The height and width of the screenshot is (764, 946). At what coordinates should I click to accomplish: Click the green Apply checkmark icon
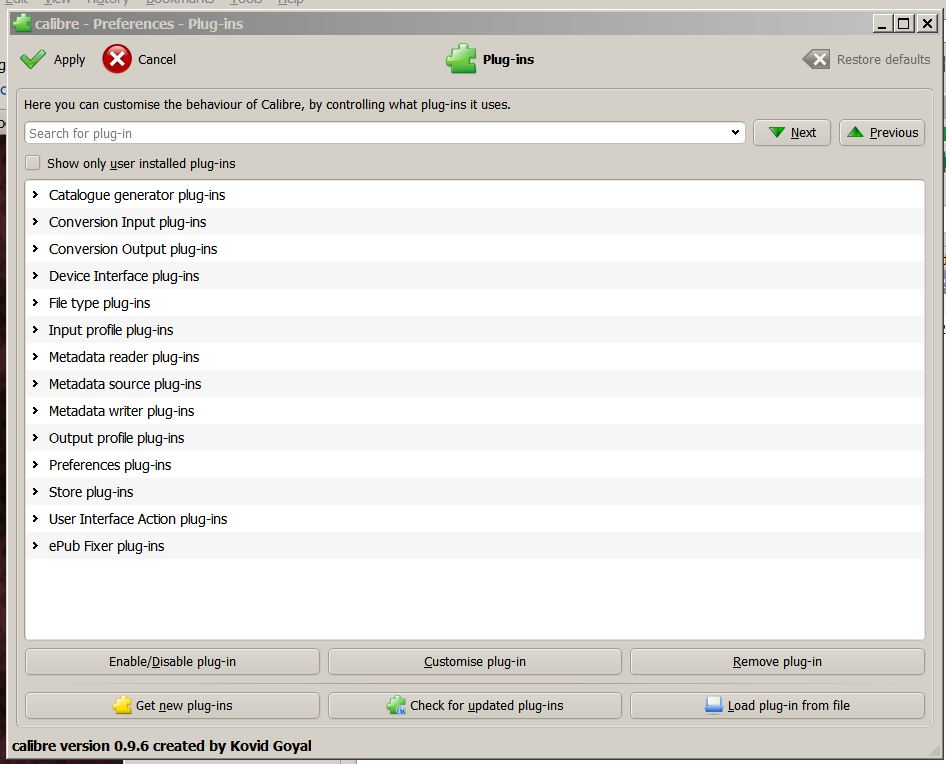33,59
